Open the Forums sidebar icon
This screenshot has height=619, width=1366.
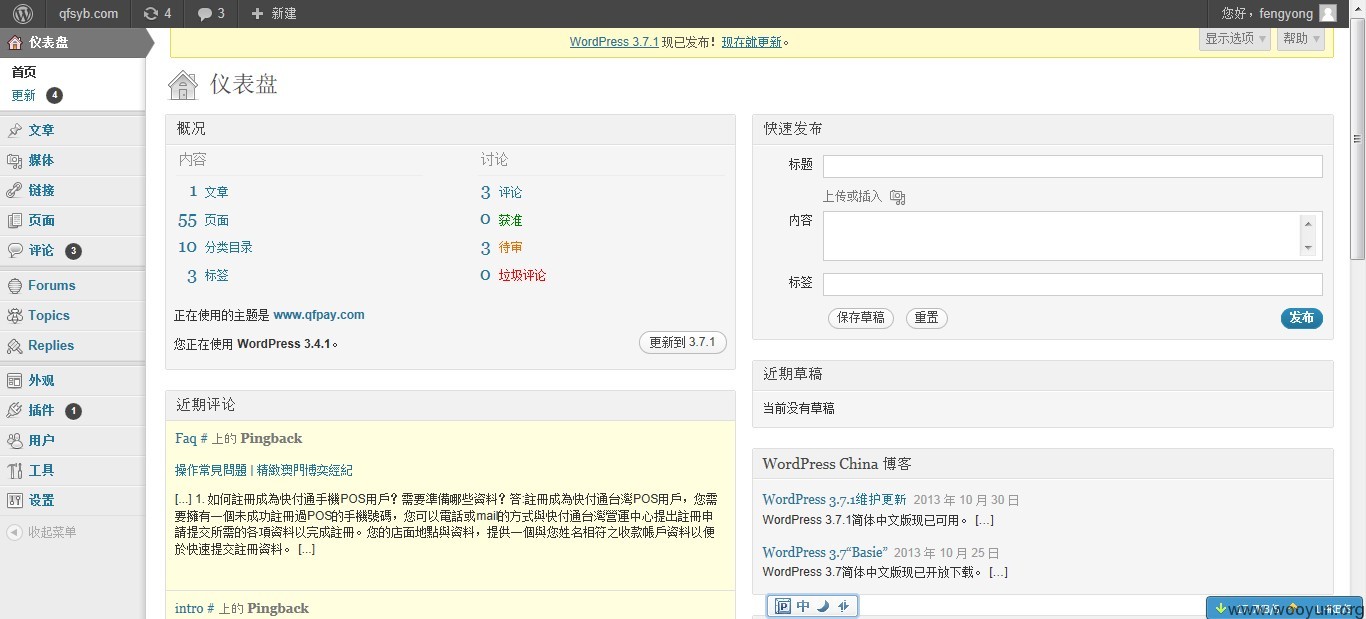point(14,285)
